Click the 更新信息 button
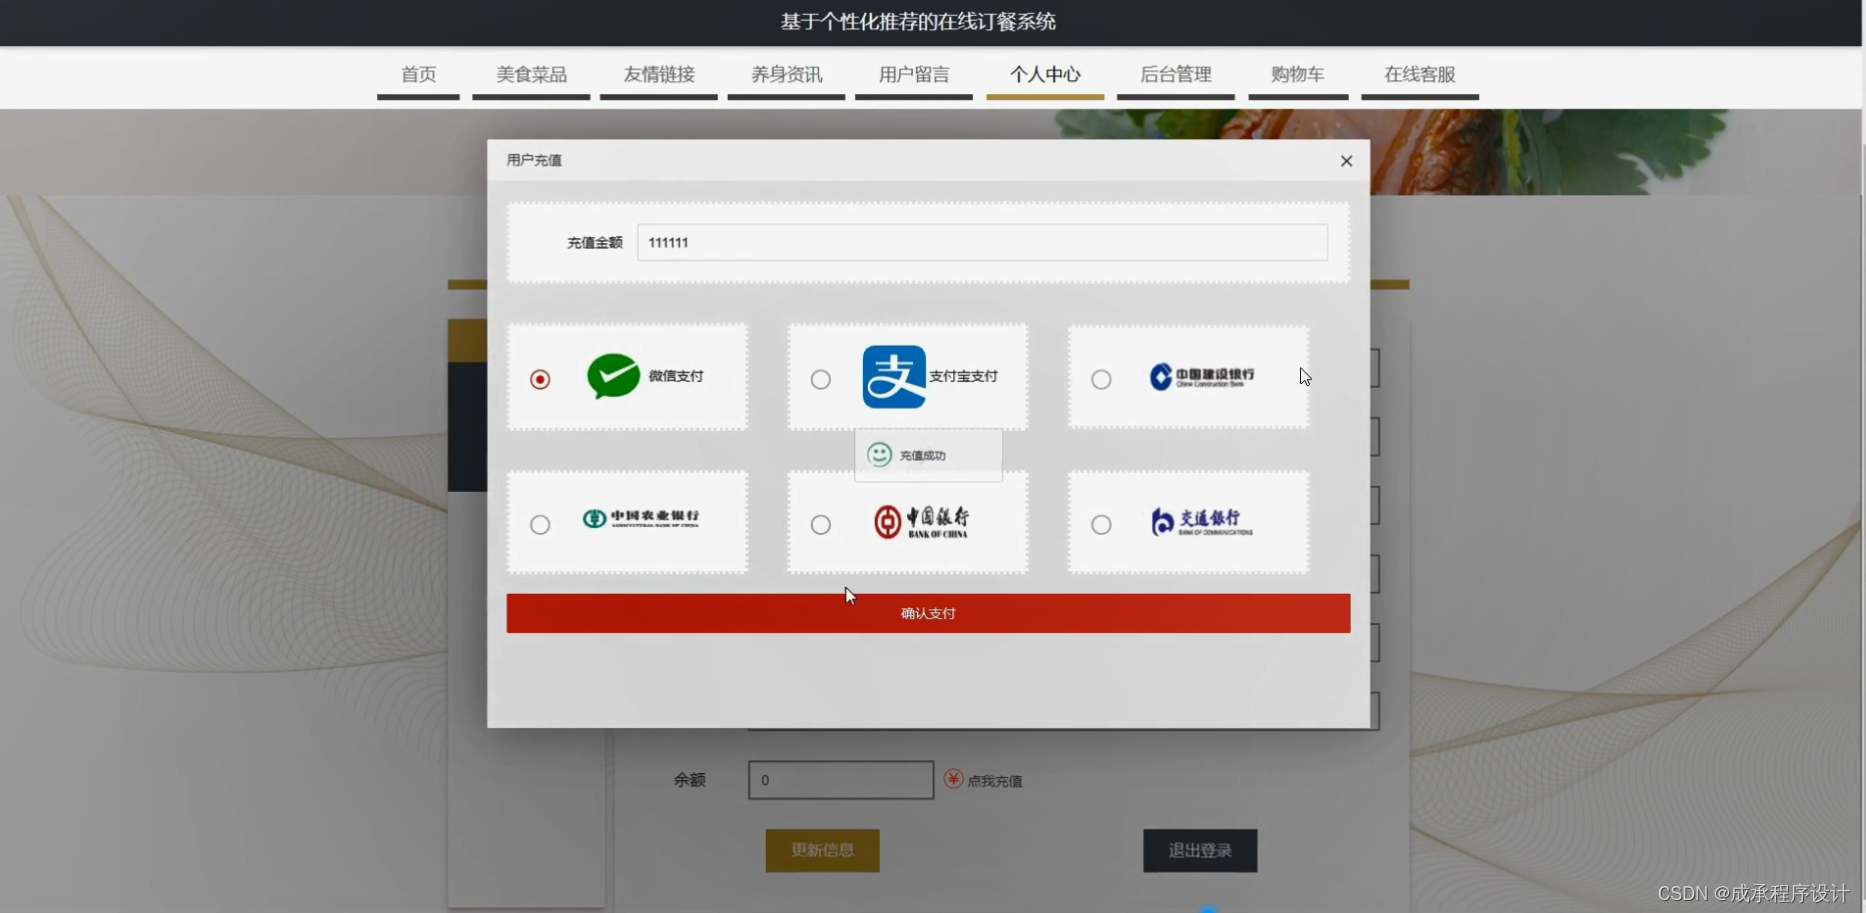The width and height of the screenshot is (1866, 913). (823, 850)
